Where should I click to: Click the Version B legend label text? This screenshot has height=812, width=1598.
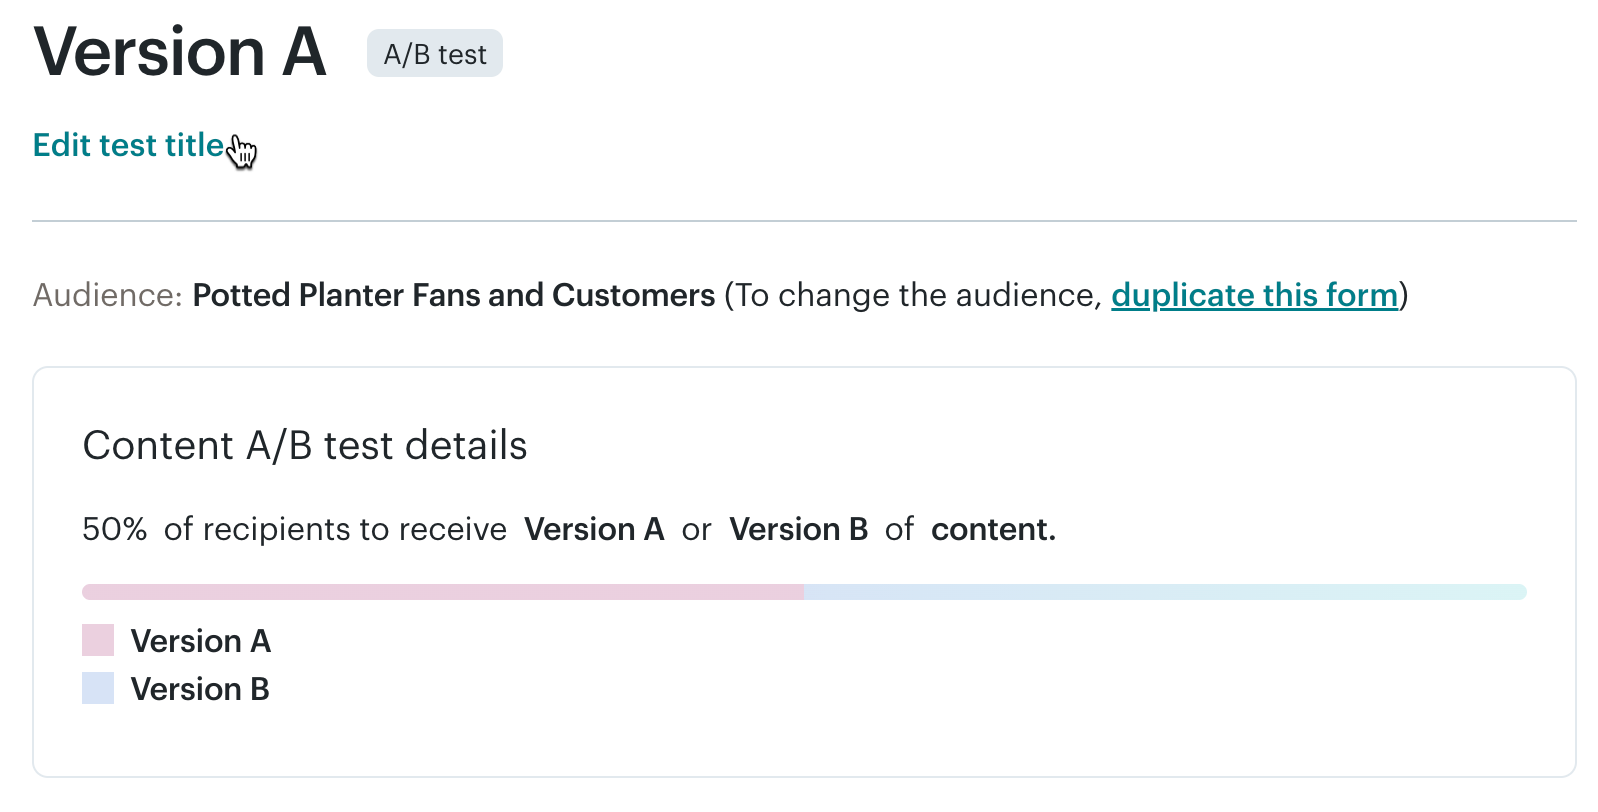[200, 688]
